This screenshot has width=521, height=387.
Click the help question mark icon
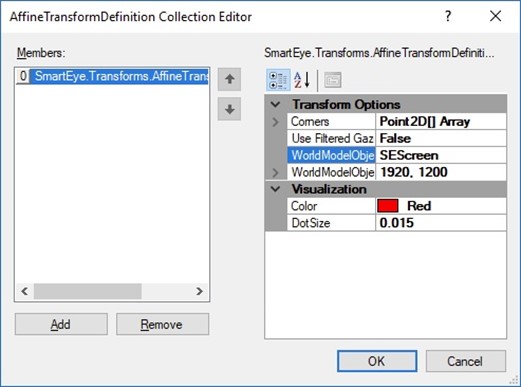pos(448,16)
